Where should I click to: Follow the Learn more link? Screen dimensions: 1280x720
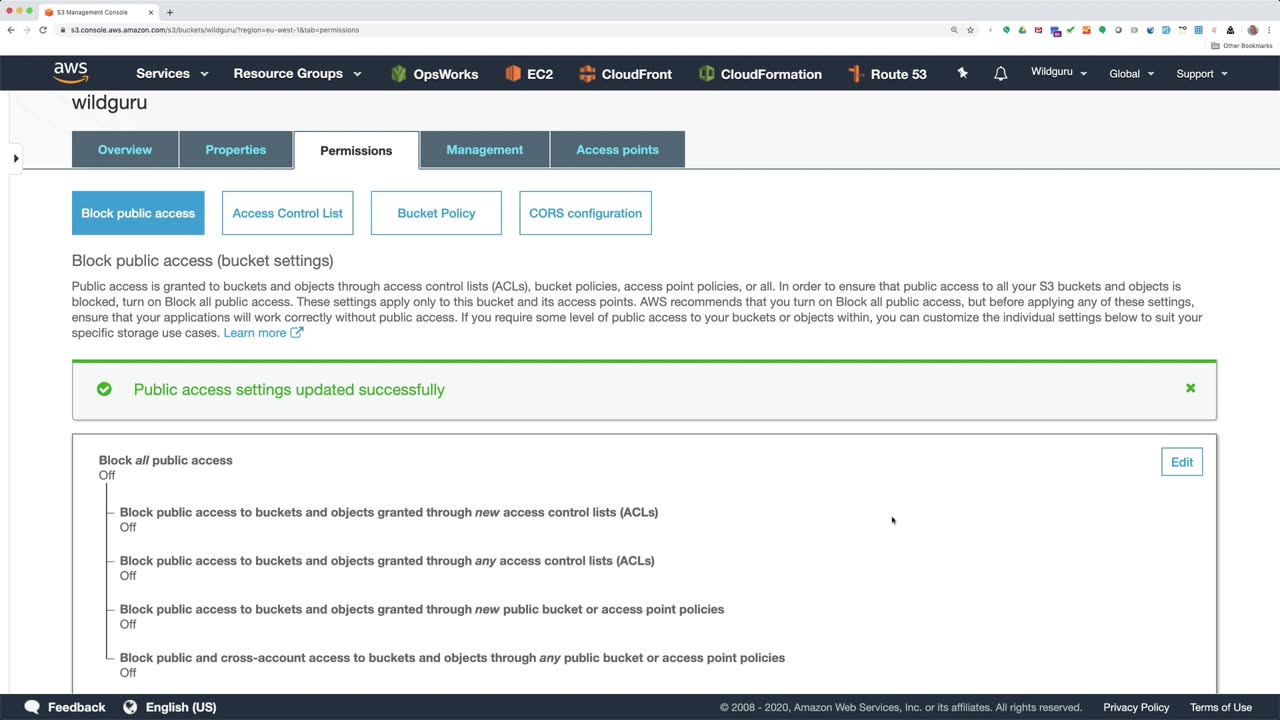pyautogui.click(x=255, y=332)
